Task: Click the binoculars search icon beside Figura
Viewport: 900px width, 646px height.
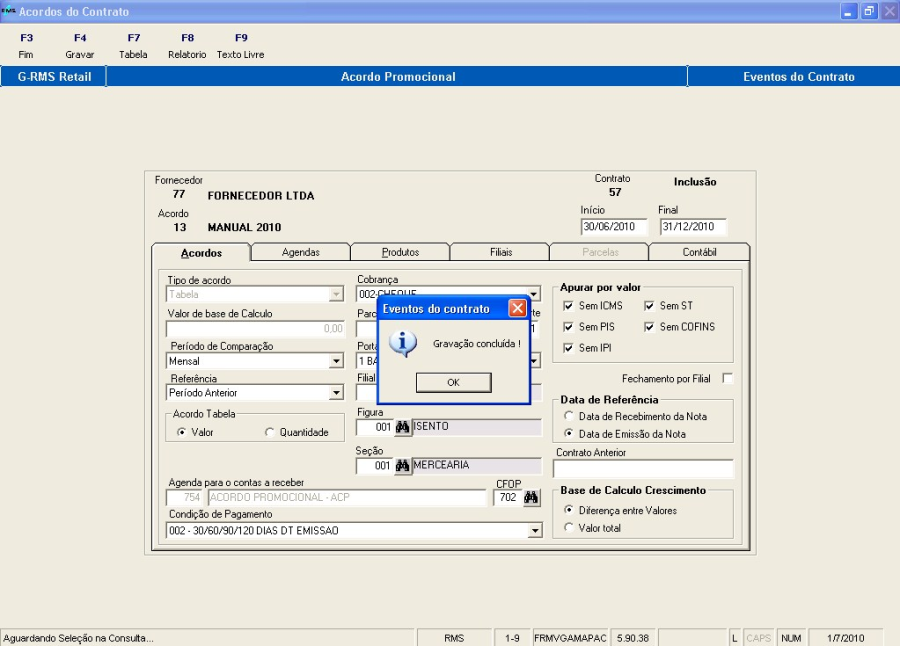Action: coord(403,427)
